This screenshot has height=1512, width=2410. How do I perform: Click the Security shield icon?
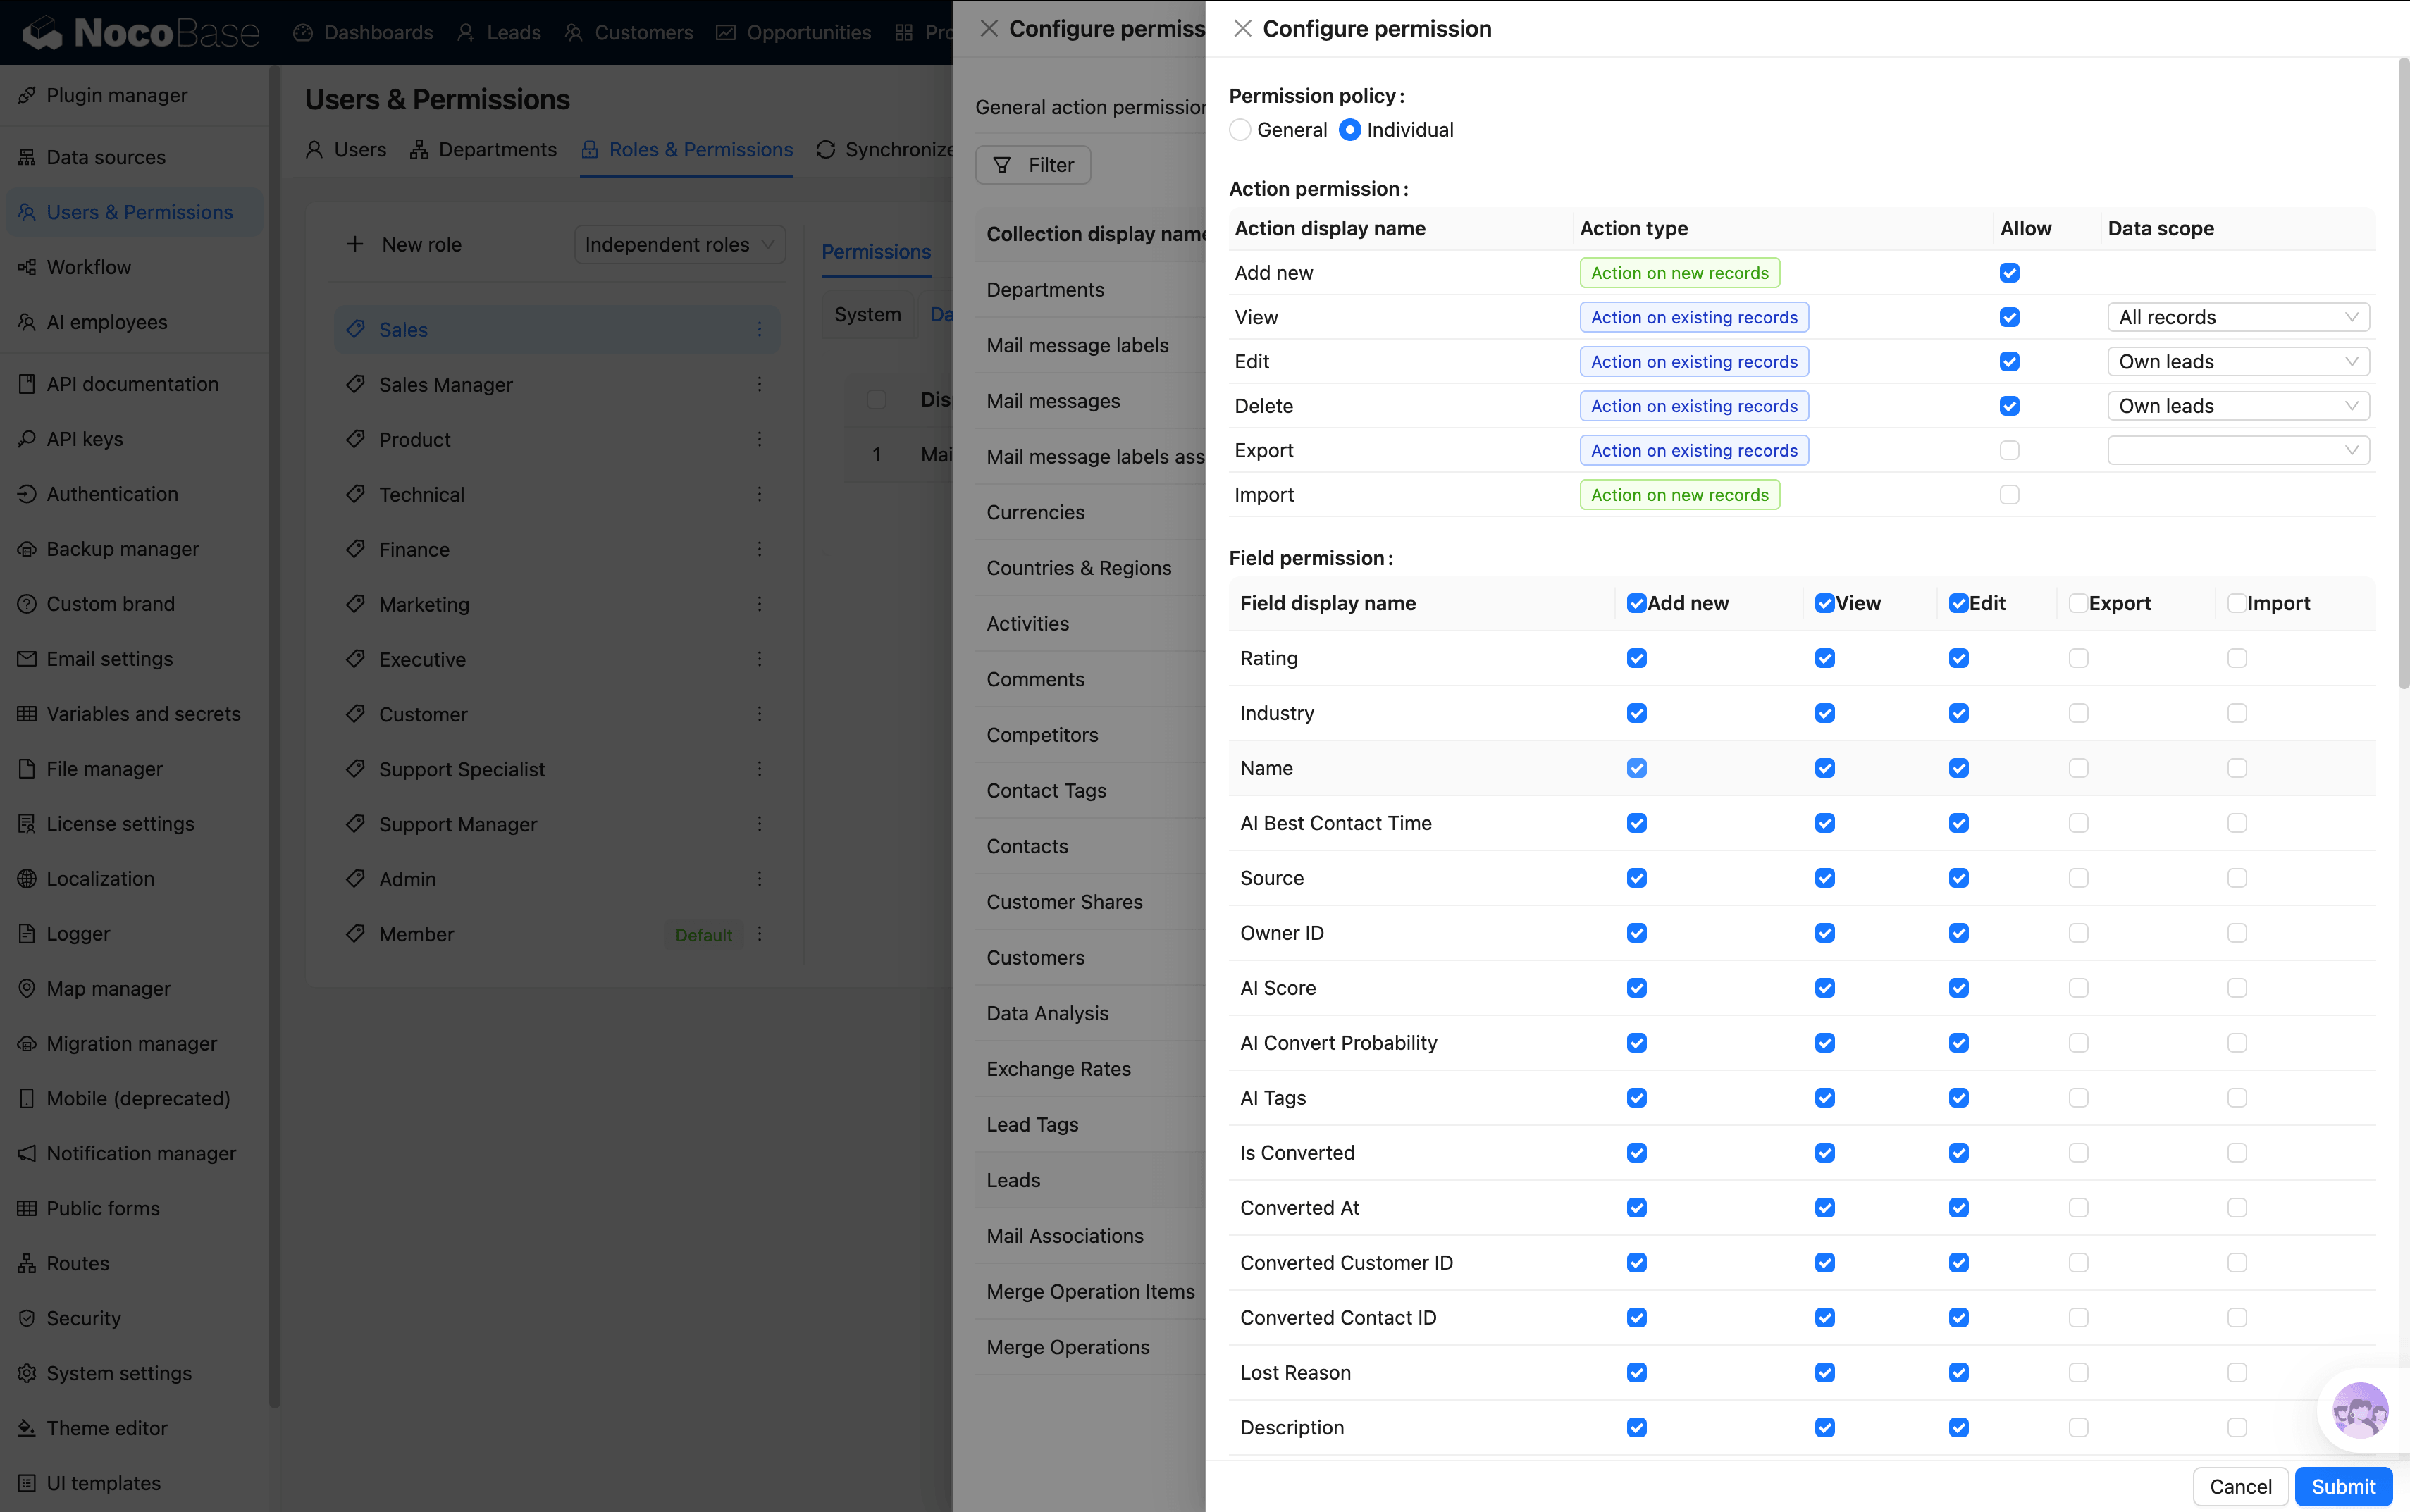tap(27, 1318)
